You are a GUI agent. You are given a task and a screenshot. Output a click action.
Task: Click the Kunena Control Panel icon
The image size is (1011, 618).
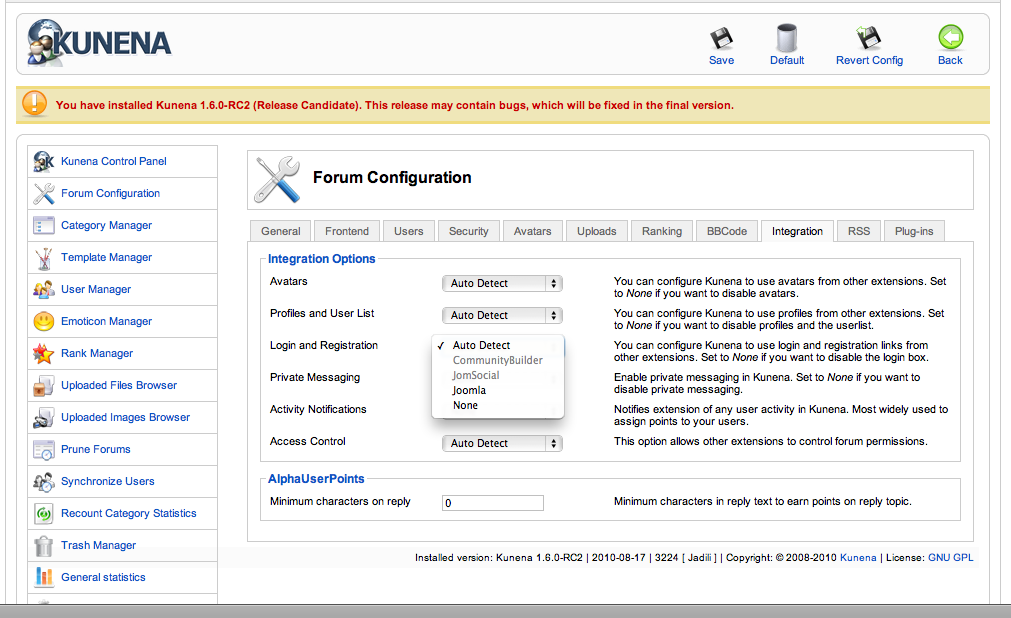[44, 162]
